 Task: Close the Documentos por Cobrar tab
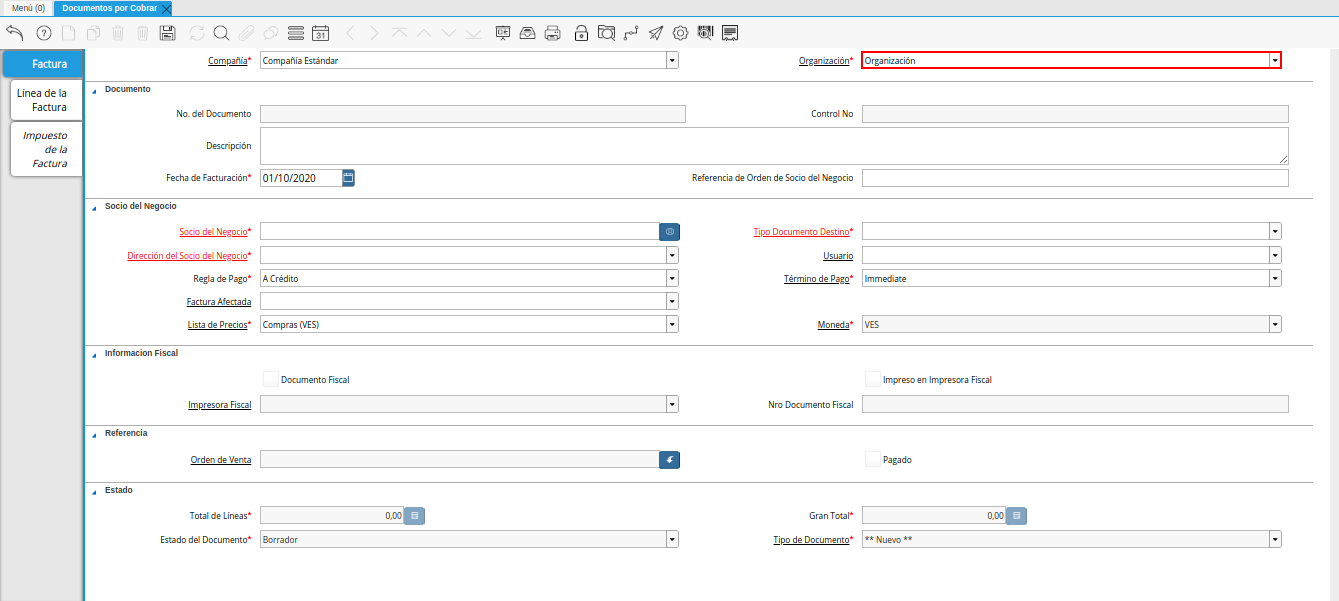[167, 8]
